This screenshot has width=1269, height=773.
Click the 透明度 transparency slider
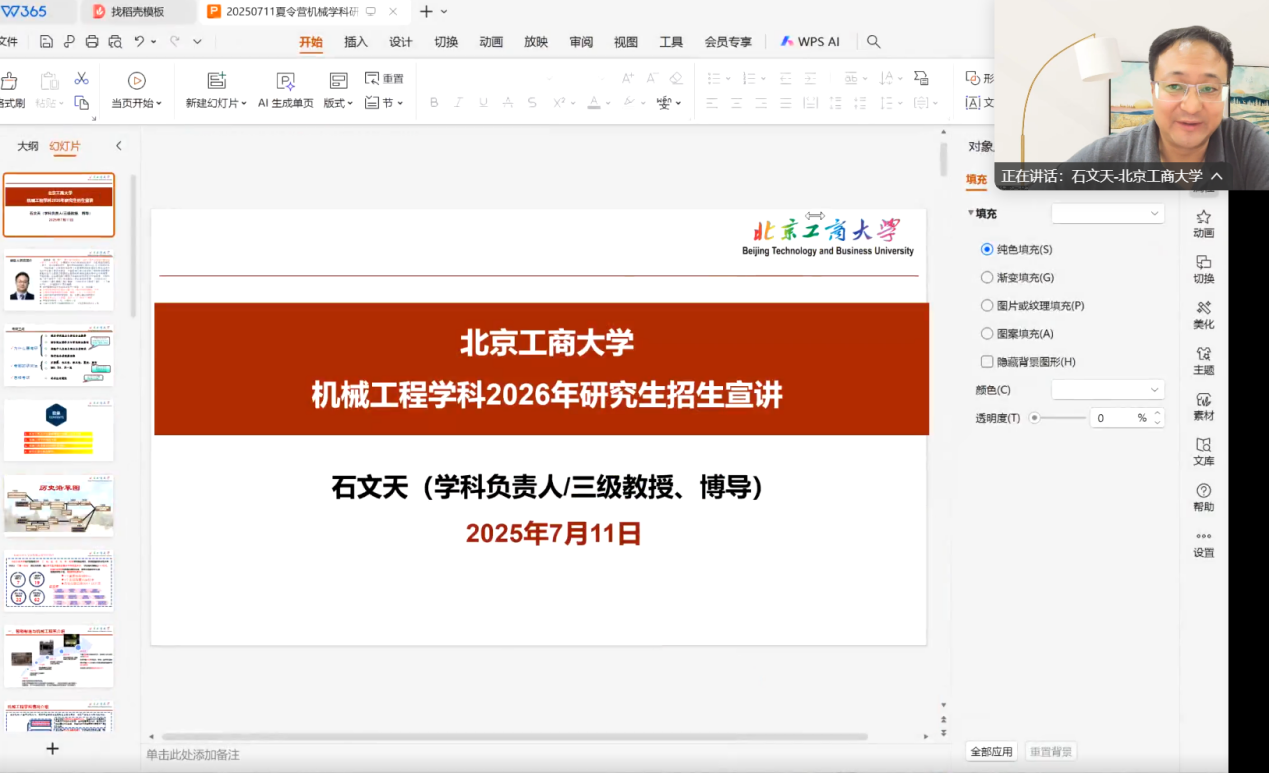[1058, 418]
